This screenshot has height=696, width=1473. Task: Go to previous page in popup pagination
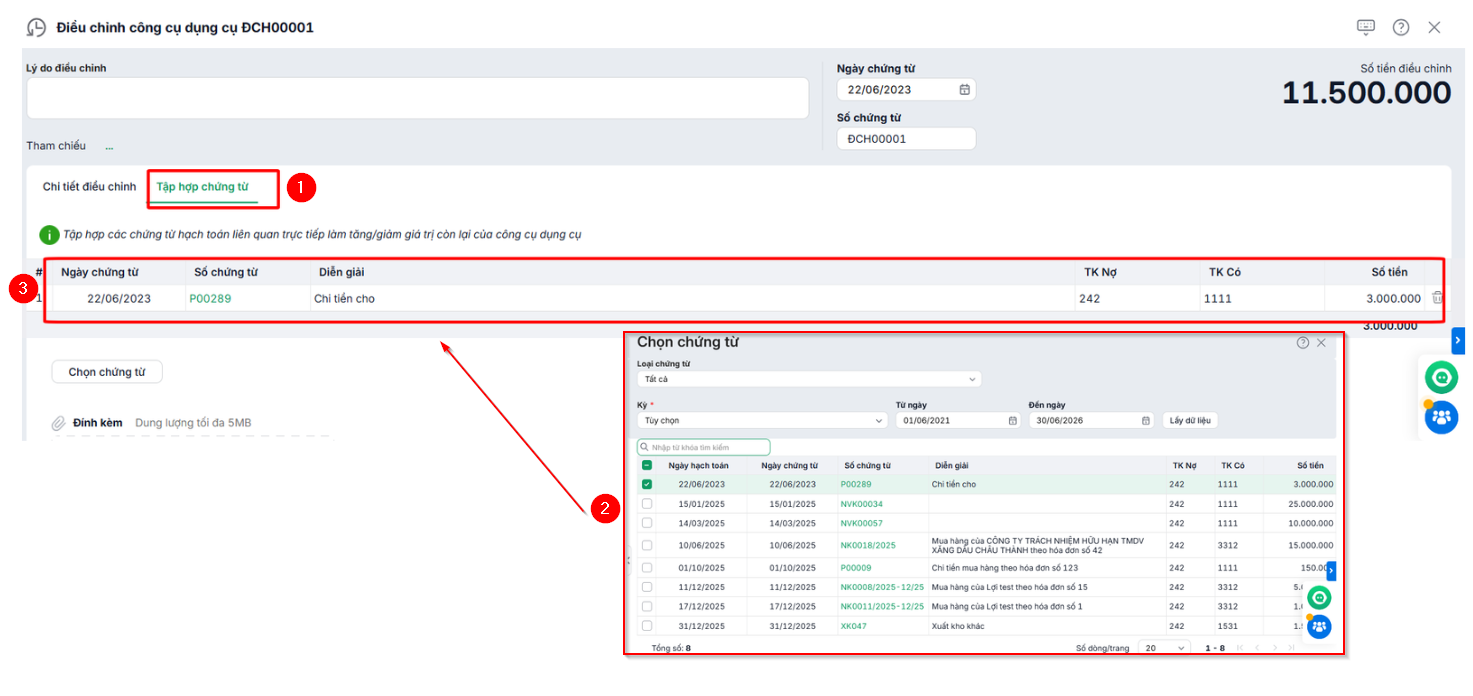coord(1257,648)
